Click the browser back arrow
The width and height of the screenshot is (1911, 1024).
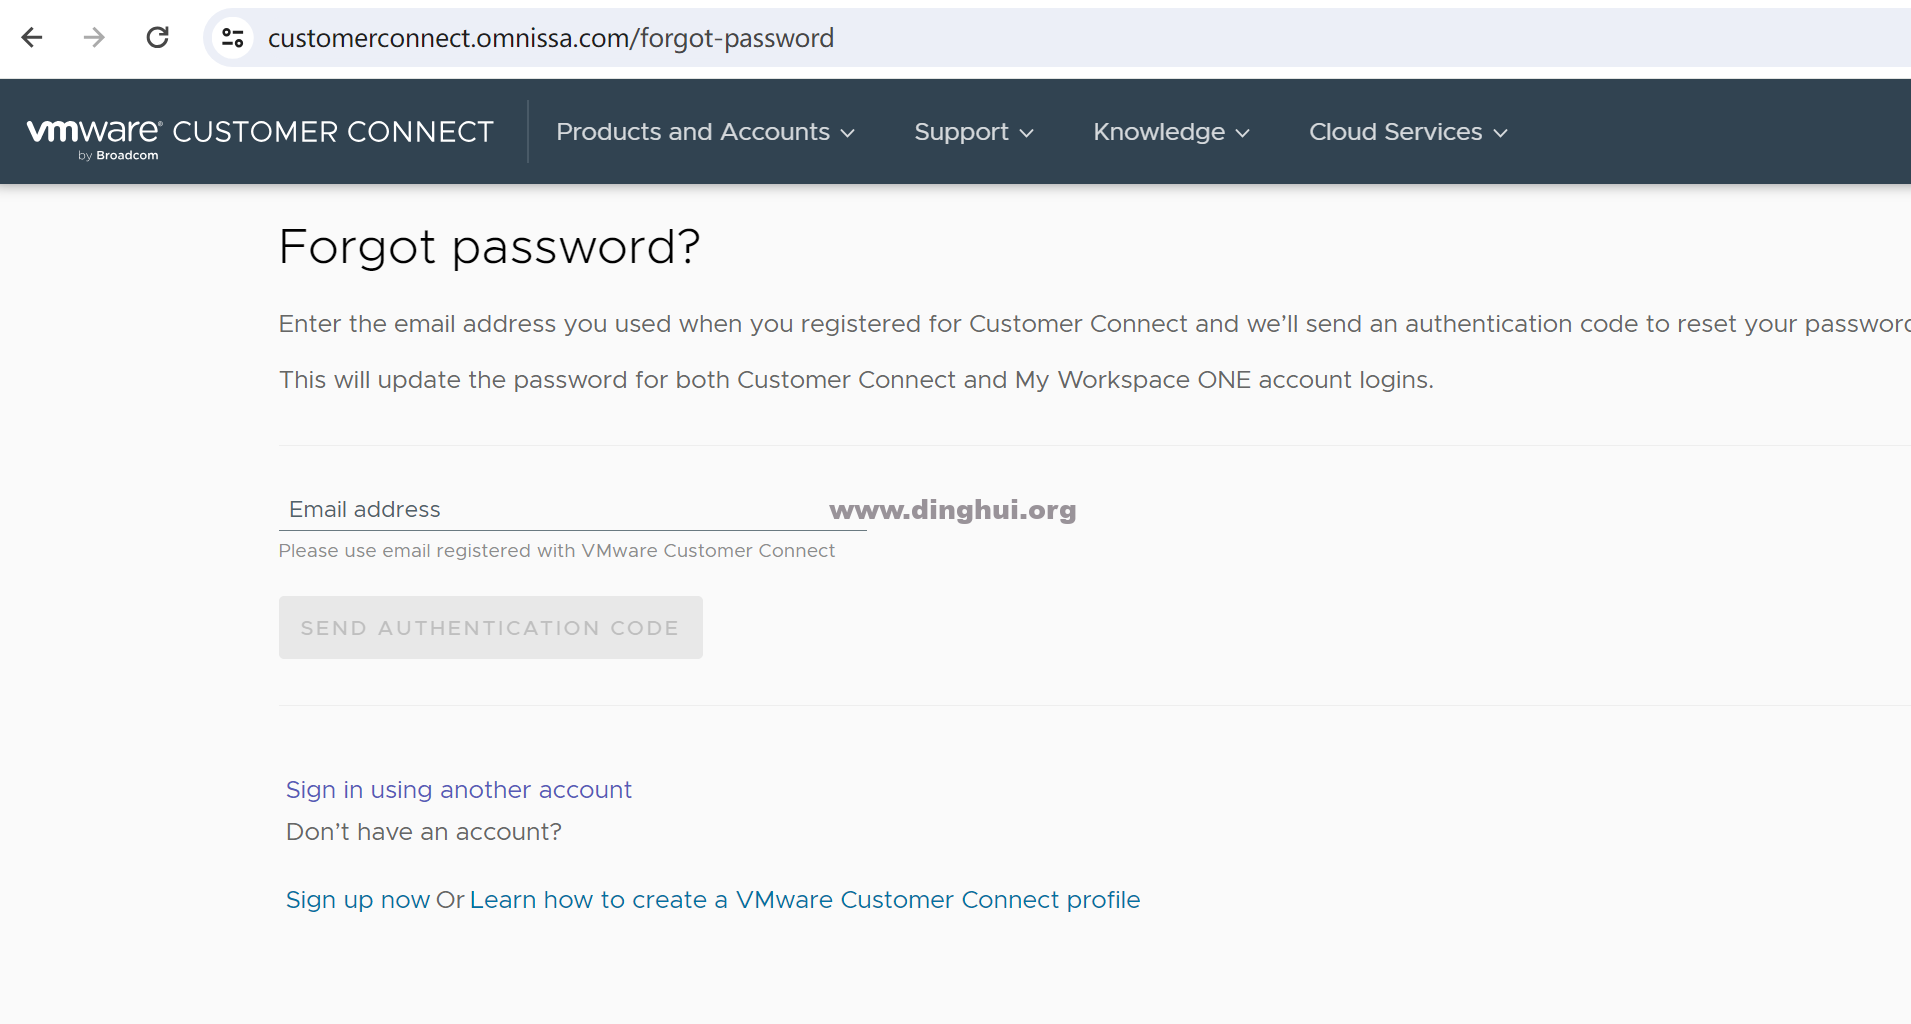32,38
